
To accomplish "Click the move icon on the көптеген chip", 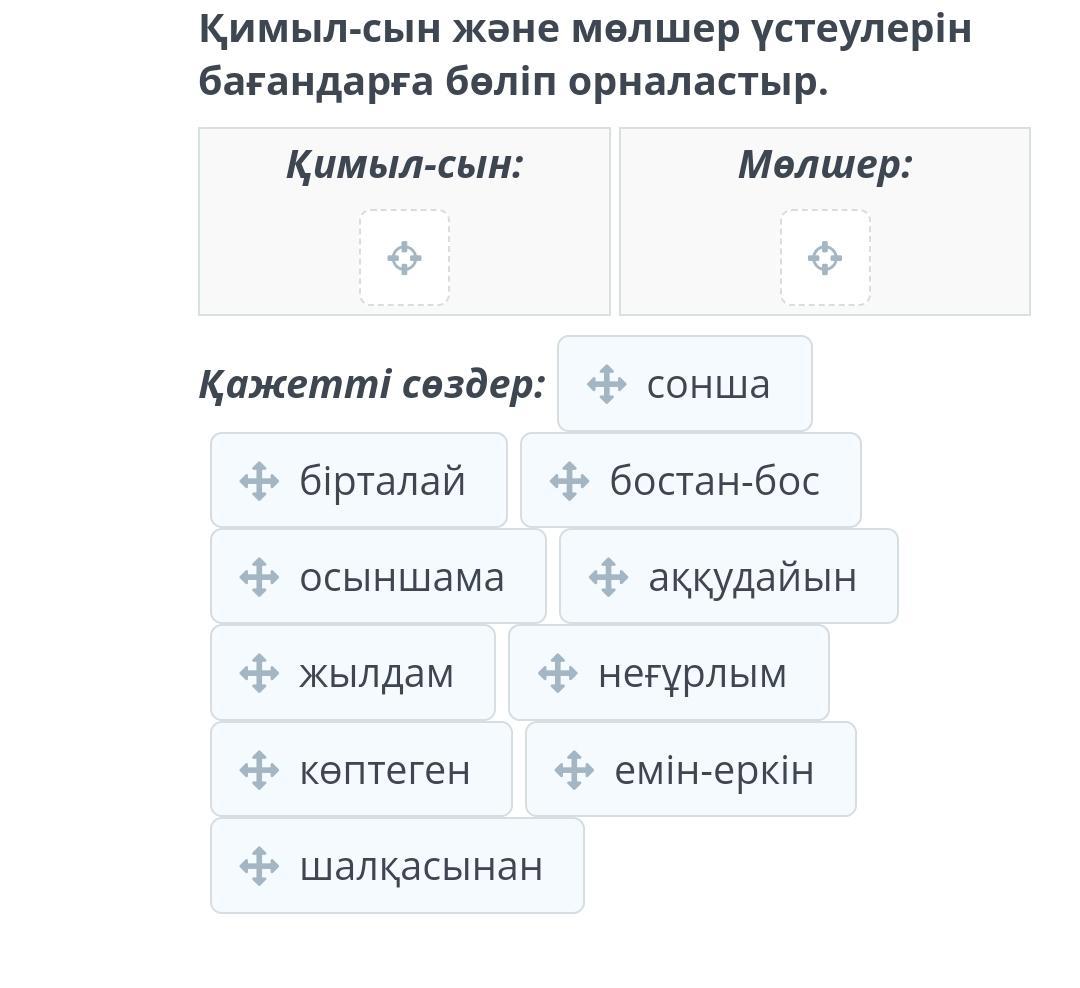I will [x=259, y=770].
